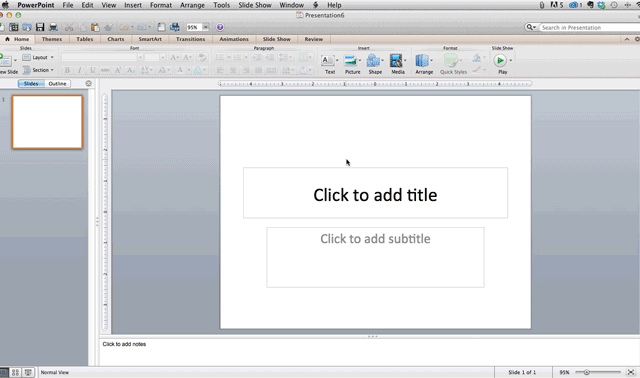Click the Clear Formatting eraser icon
This screenshot has width=640, height=378.
tap(202, 58)
